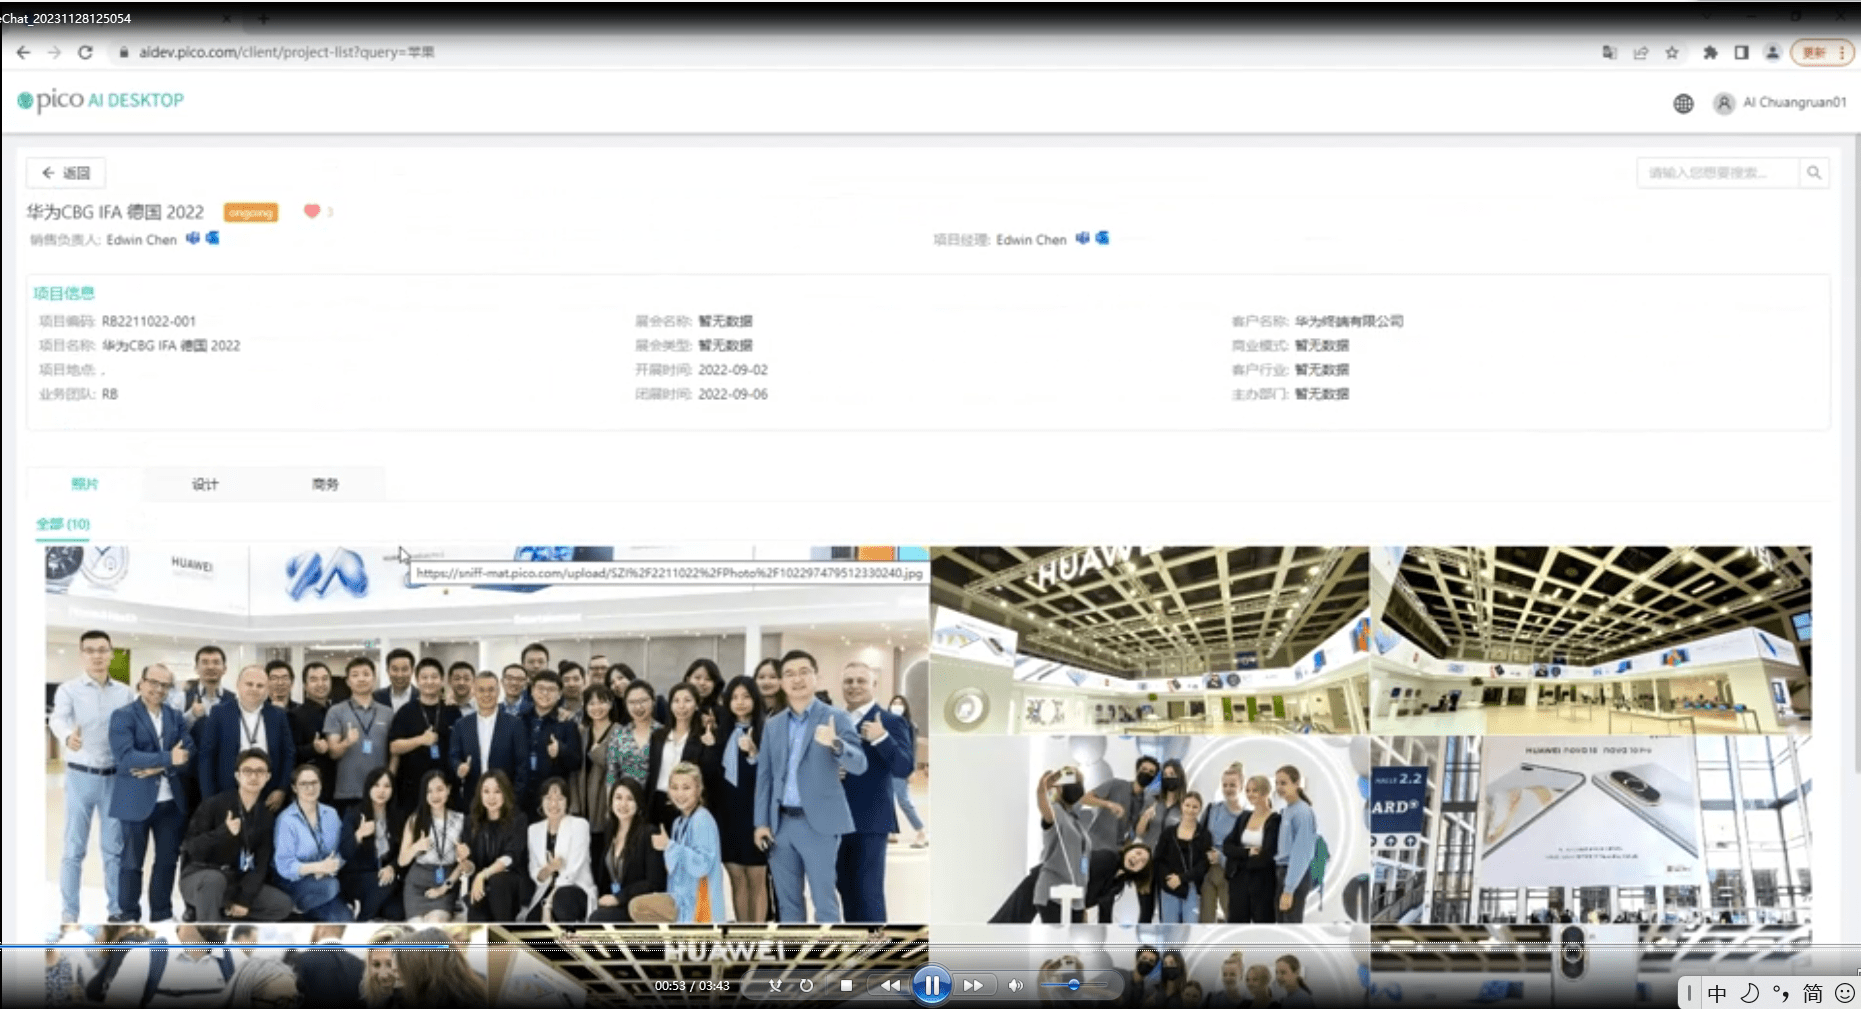Image resolution: width=1861 pixels, height=1009 pixels.
Task: Open the browser profile avatar
Action: [x=1772, y=52]
